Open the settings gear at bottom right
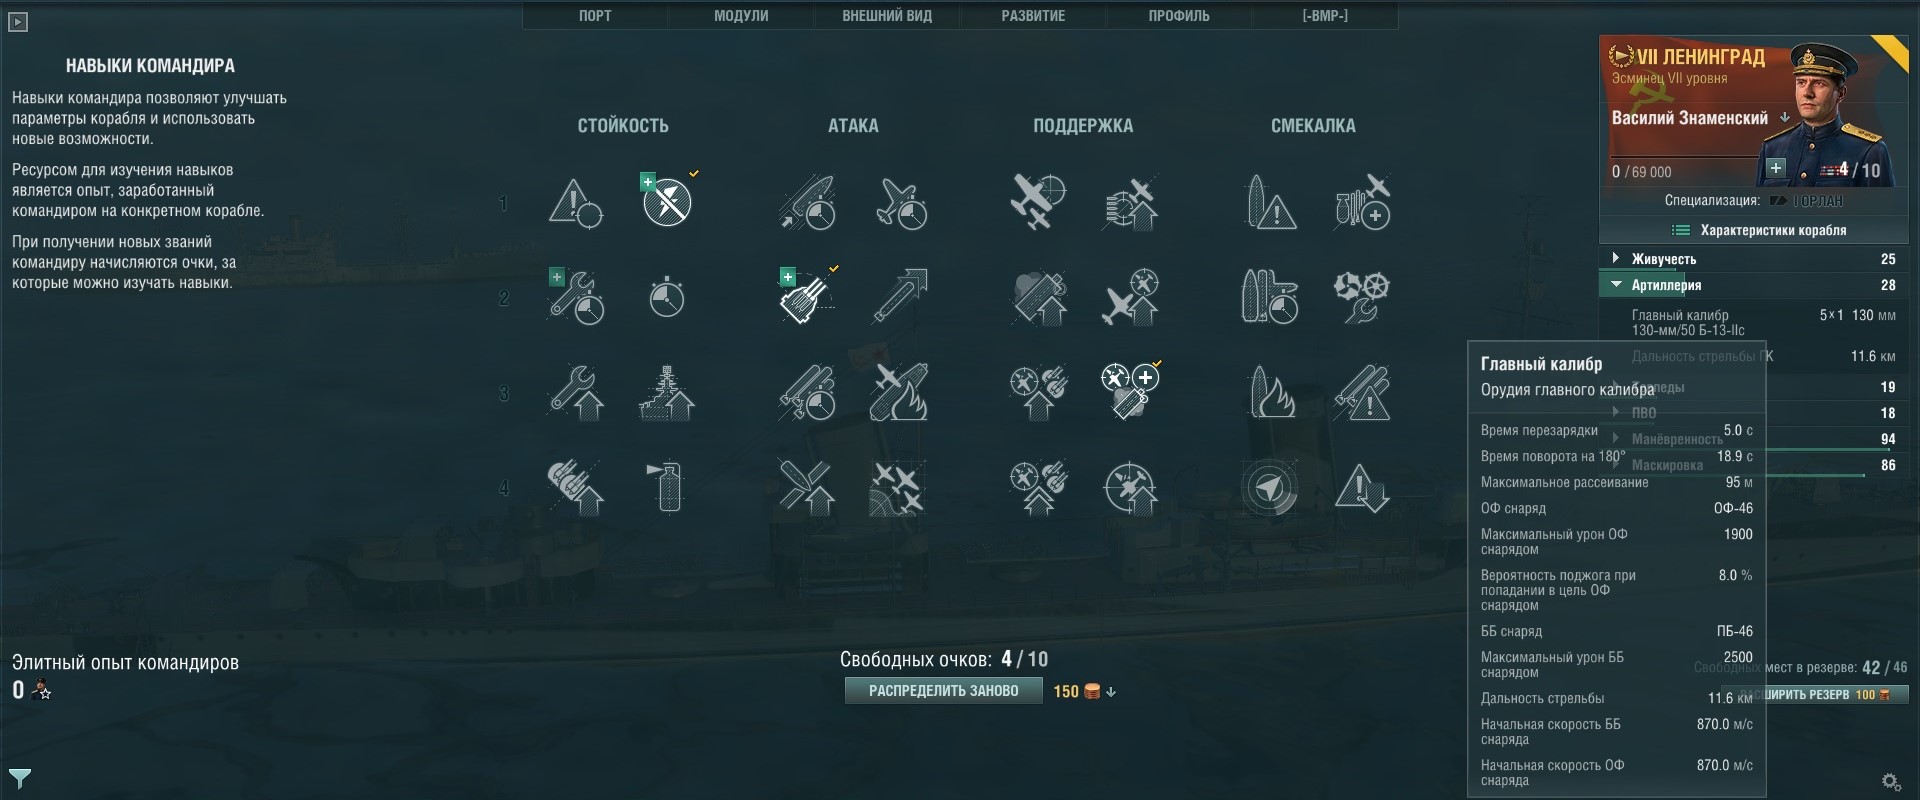Screen dimensions: 1920x800 tap(1890, 781)
